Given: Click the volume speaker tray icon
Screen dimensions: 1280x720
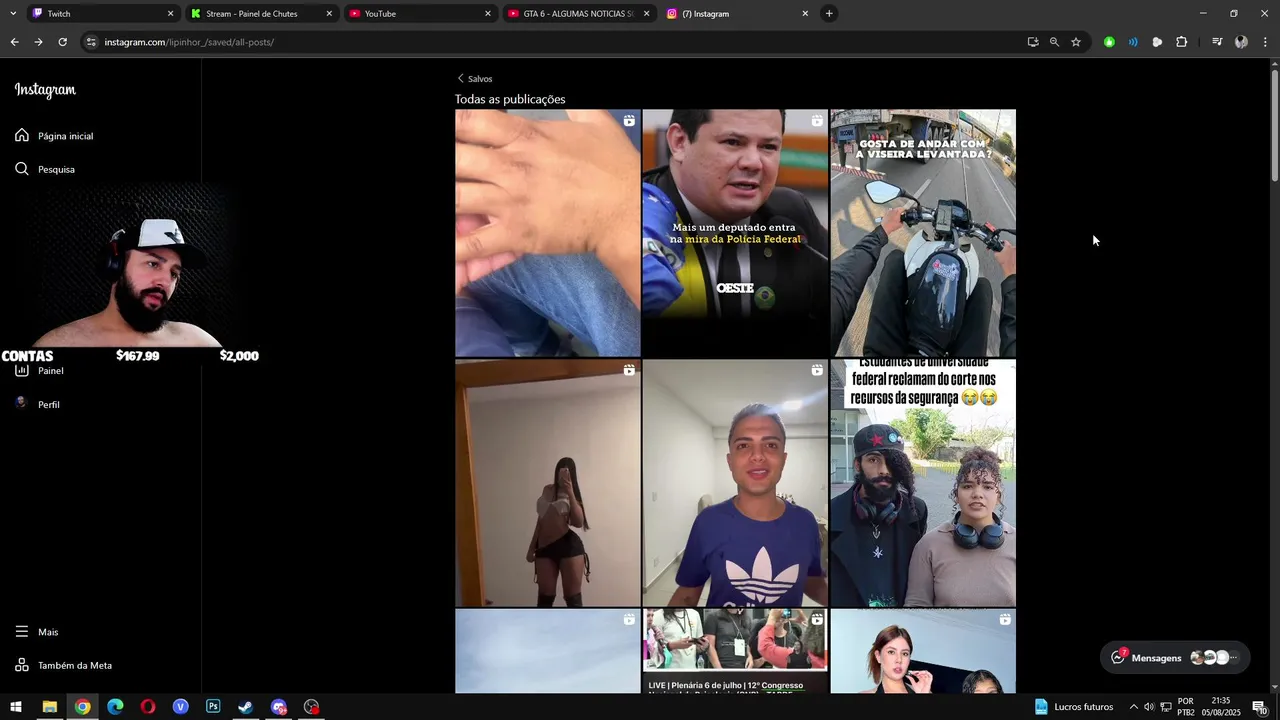Looking at the screenshot, I should 1149,707.
